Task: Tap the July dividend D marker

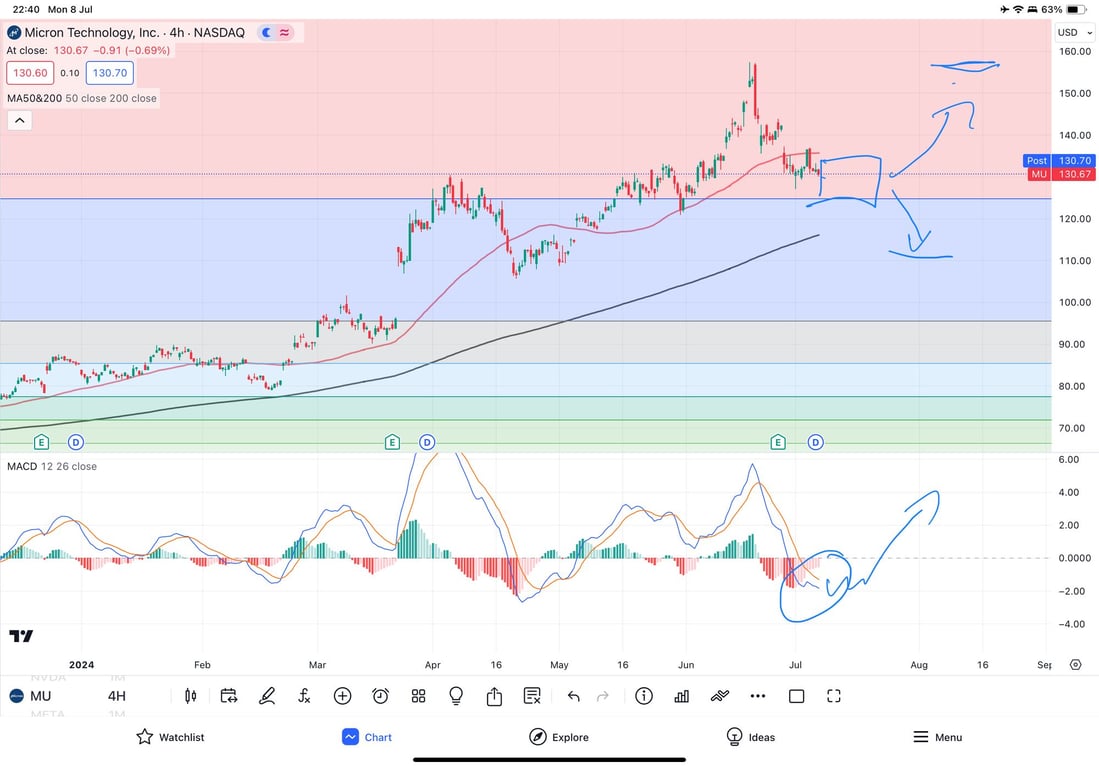Action: pos(815,442)
